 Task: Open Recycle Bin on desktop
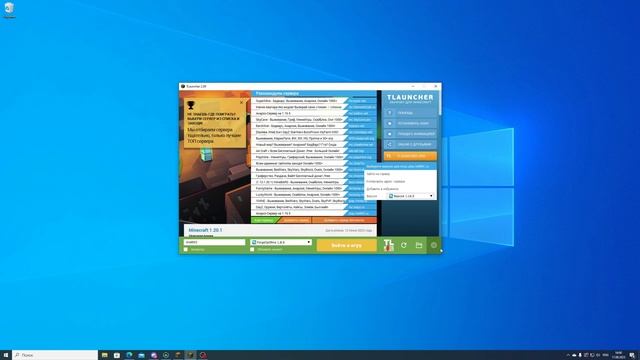tap(9, 10)
